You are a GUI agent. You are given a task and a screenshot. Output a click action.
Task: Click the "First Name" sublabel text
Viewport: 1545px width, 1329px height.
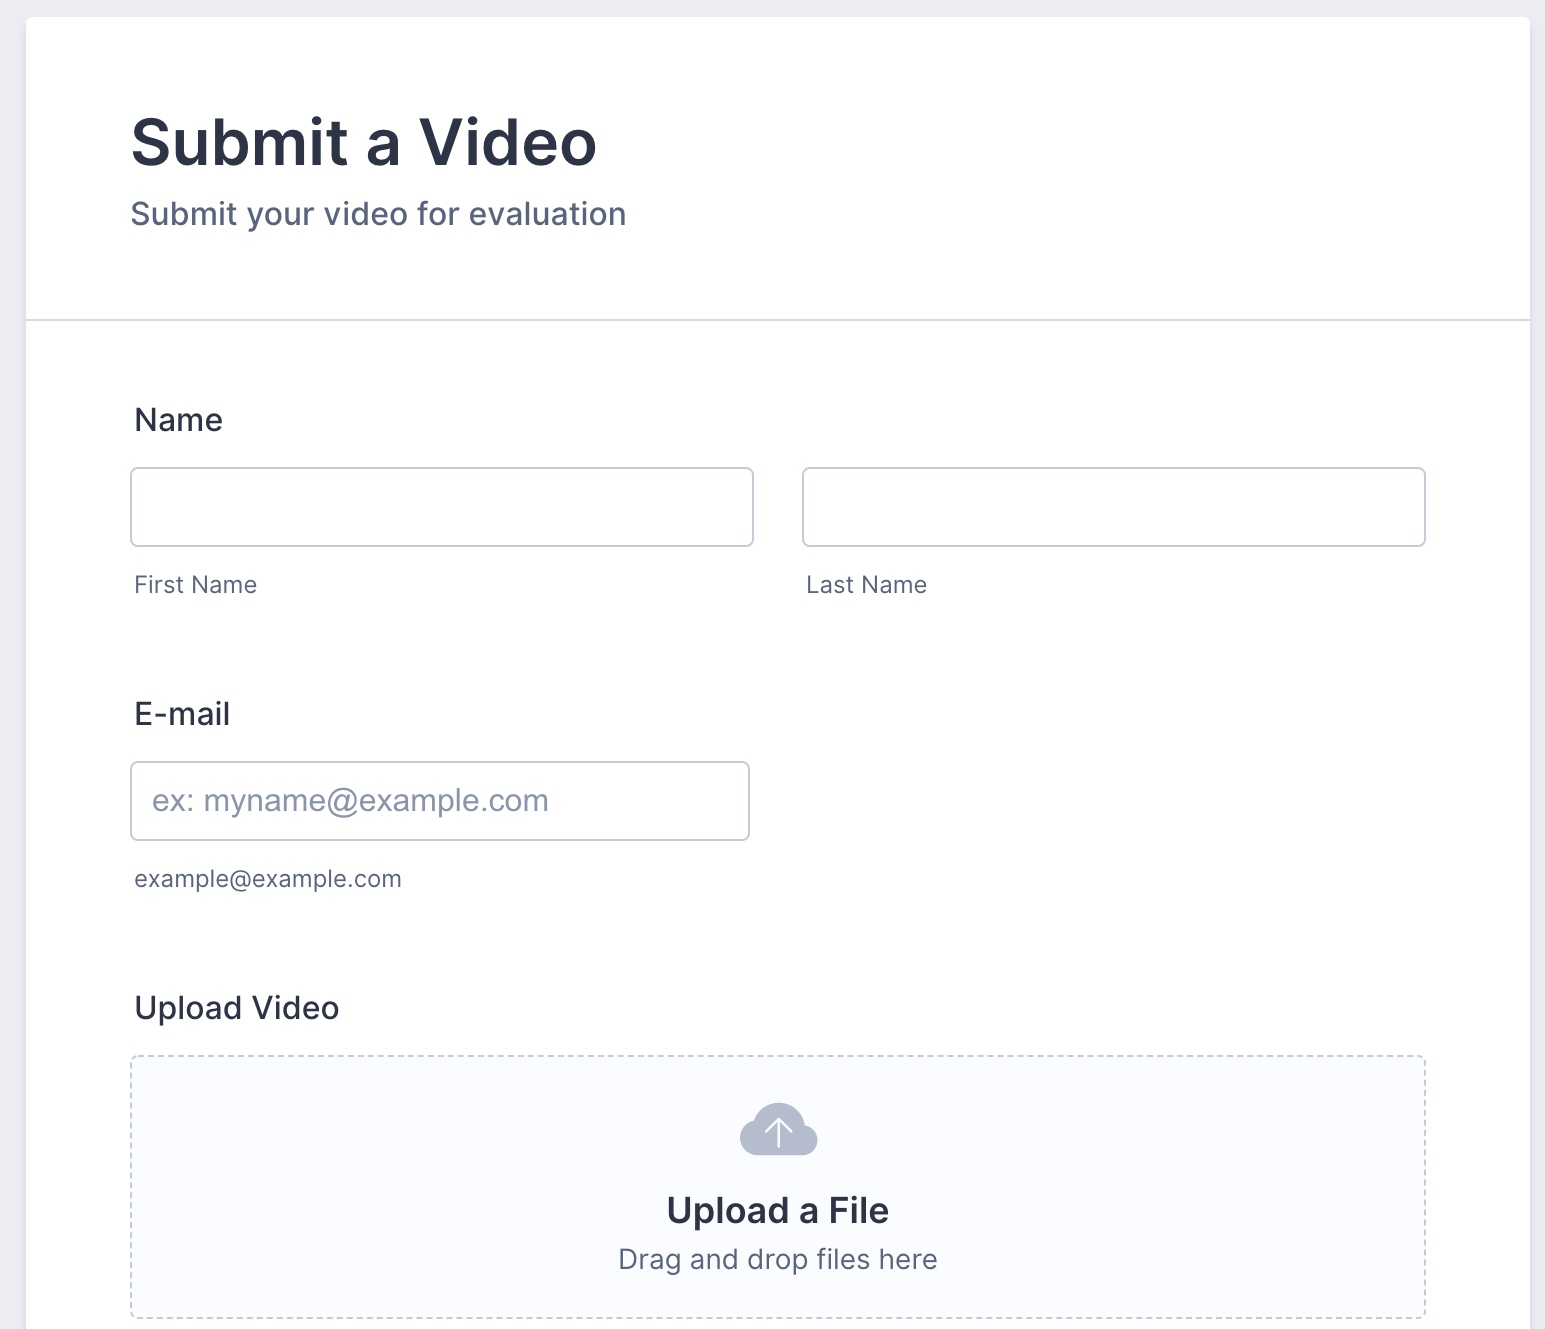(195, 585)
